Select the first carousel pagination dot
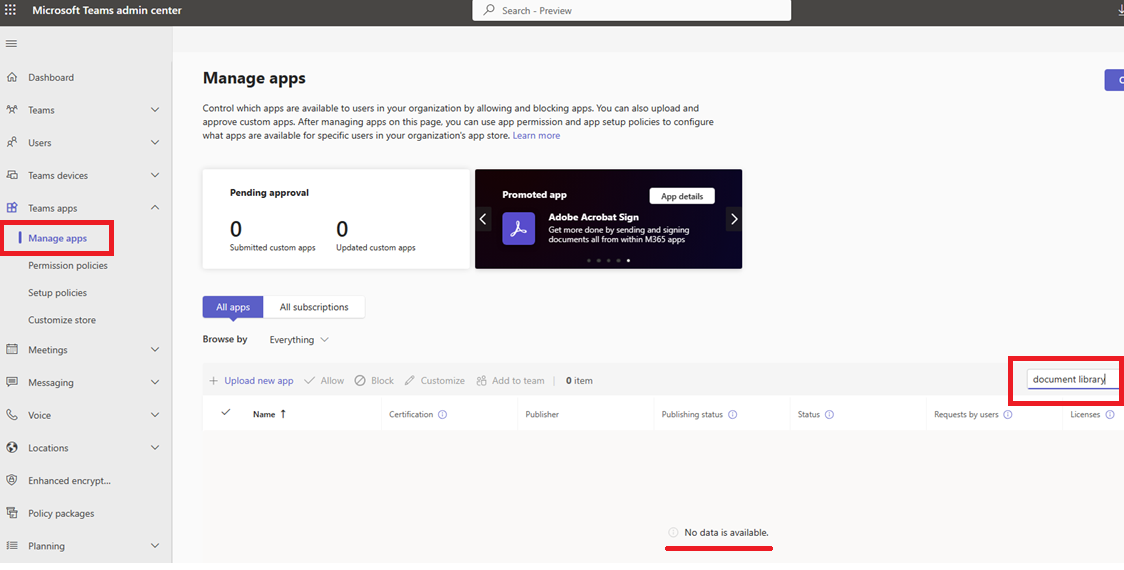The image size is (1124, 570). click(589, 261)
